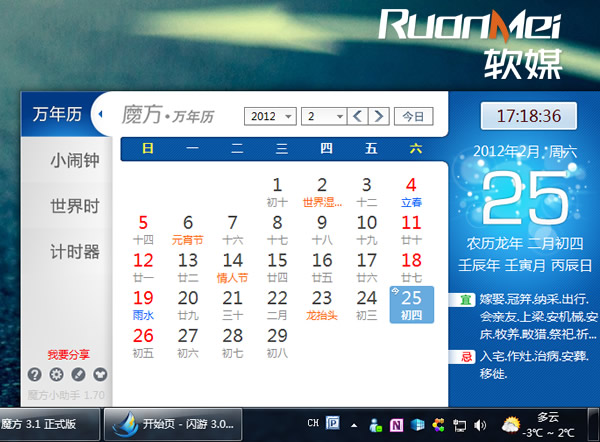Image resolution: width=600 pixels, height=442 pixels.
Task: Select date 19 雨水
Action: (x=143, y=305)
